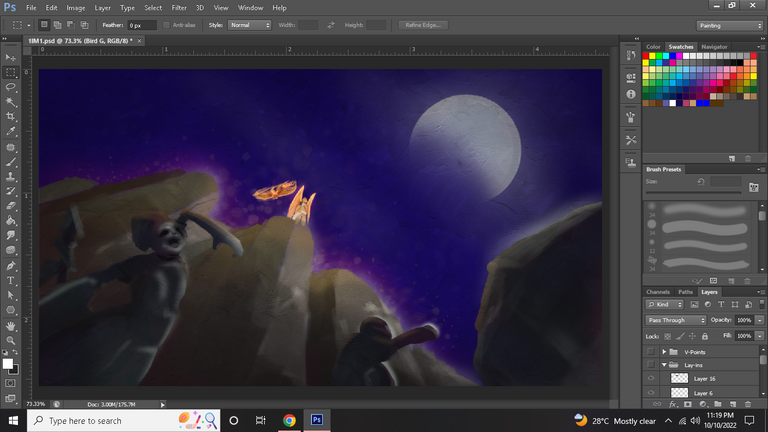Open the Fill slider dropdown
Screen dimensions: 768x432
tap(760, 336)
